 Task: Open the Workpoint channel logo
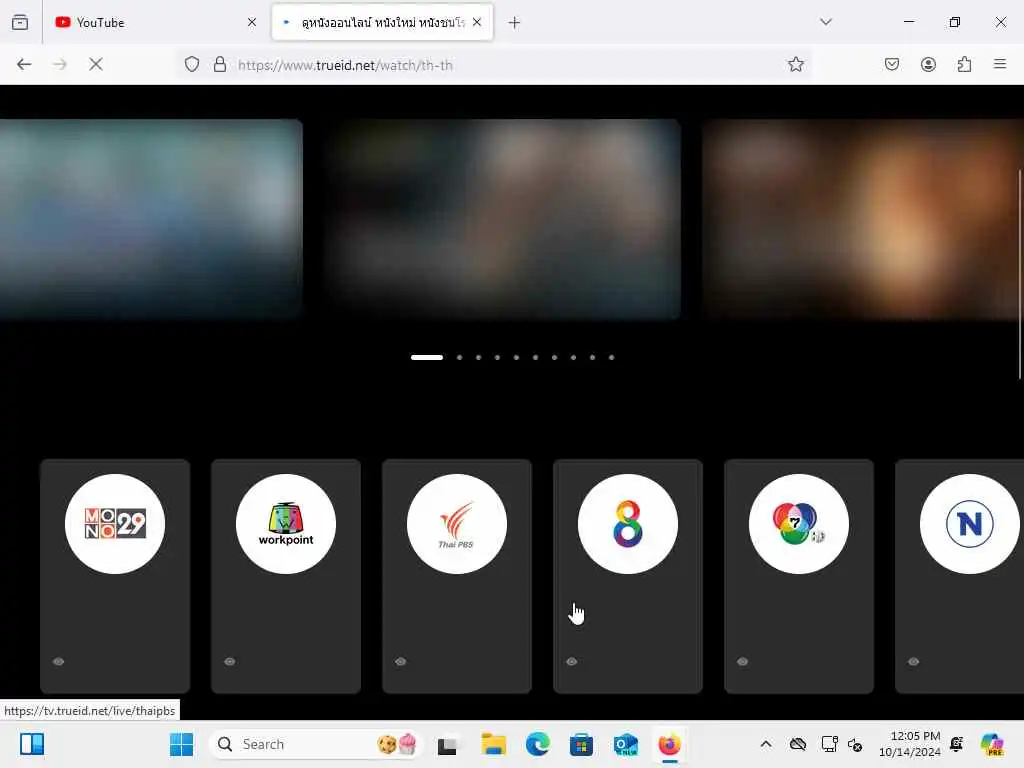pos(286,524)
